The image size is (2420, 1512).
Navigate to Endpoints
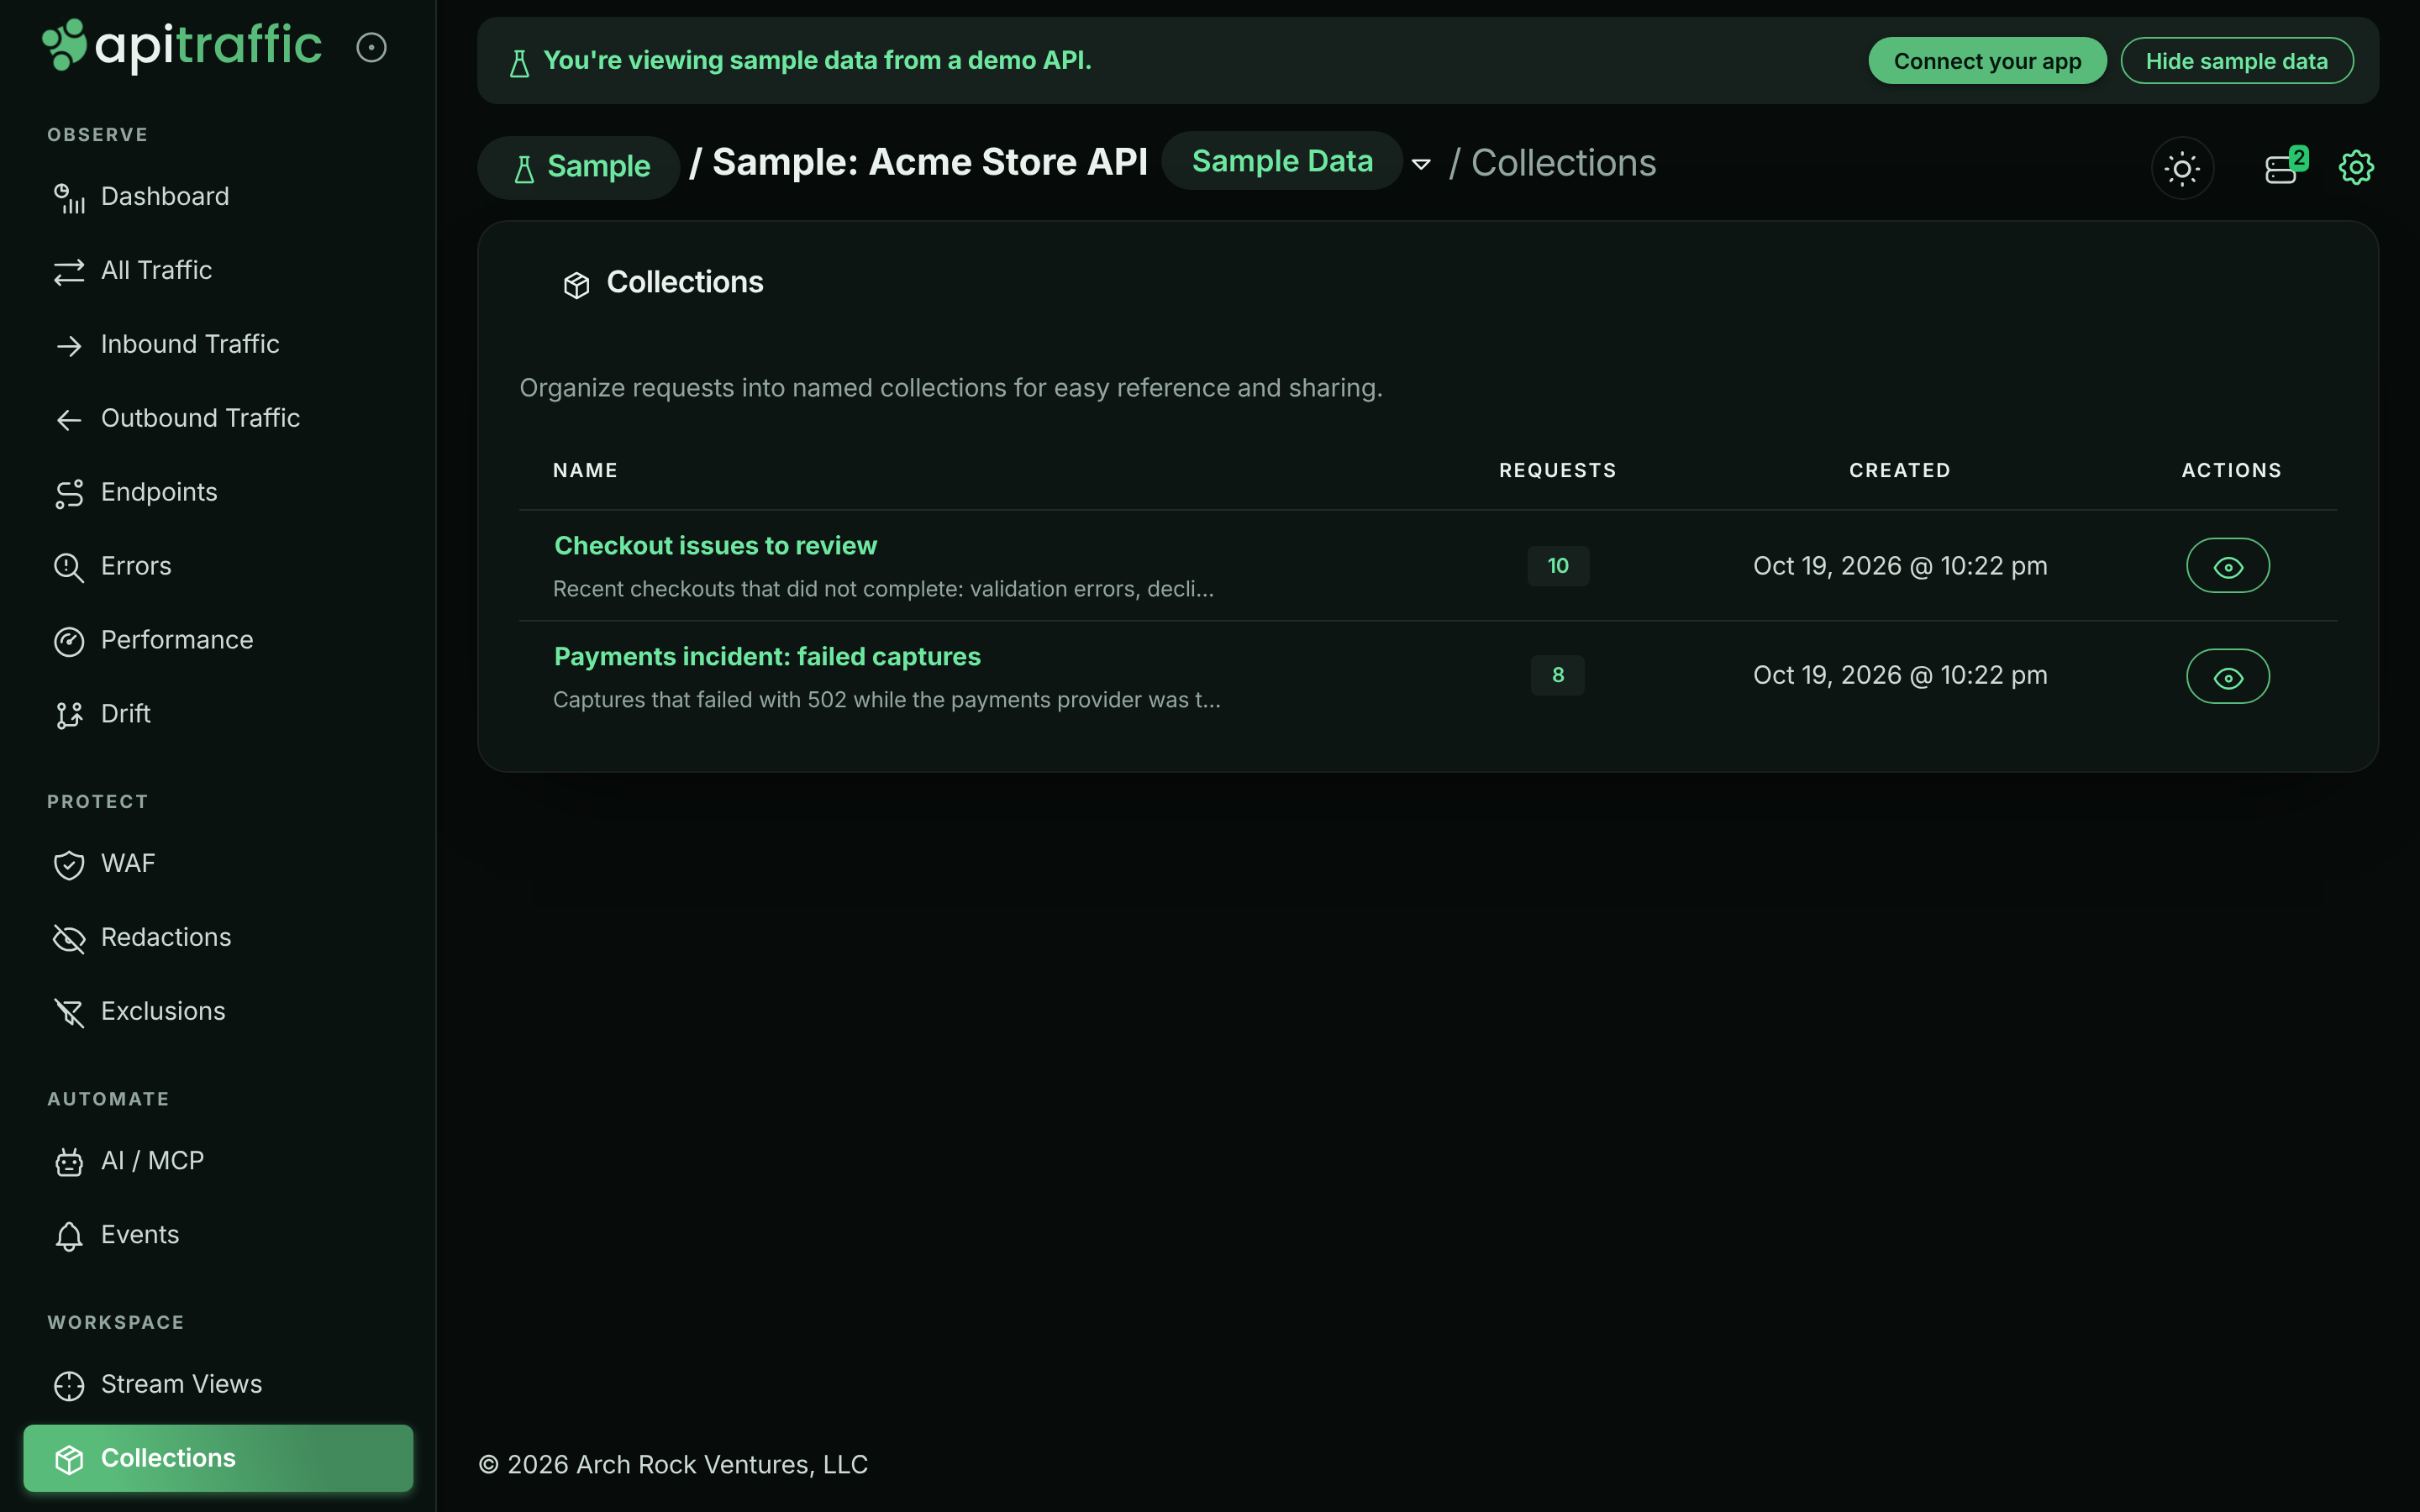[x=218, y=492]
